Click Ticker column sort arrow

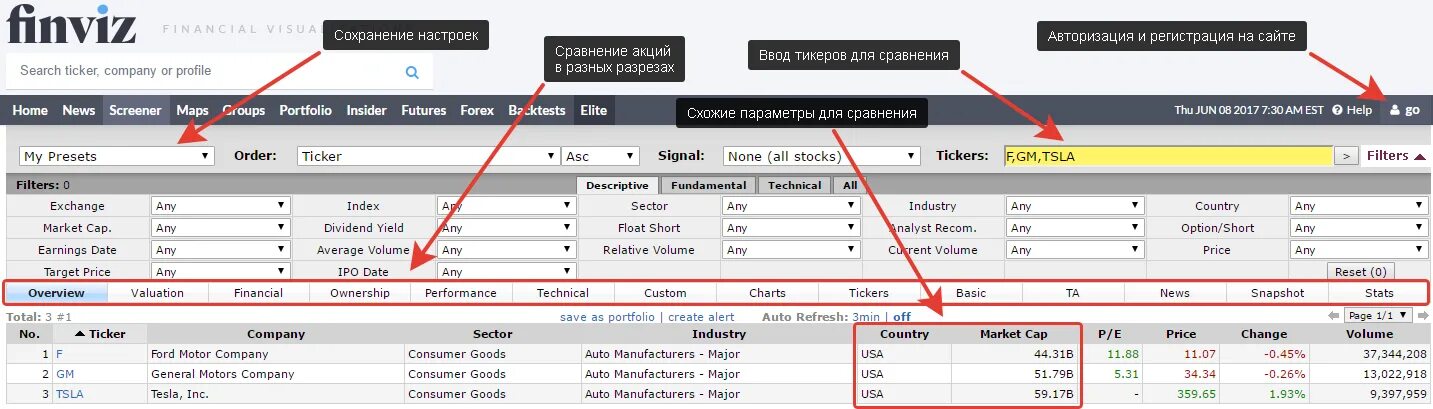(80, 334)
